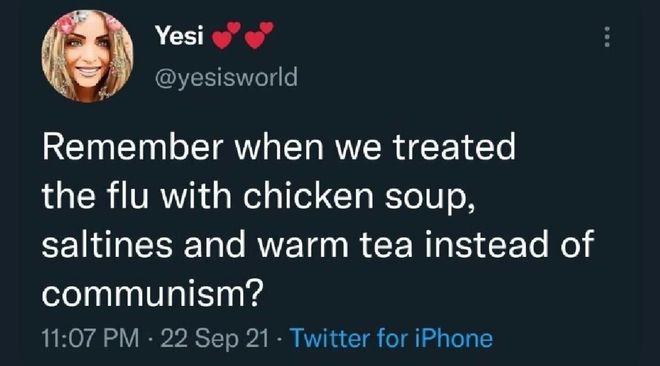Click the word "instead" in the tweet

pyautogui.click(x=487, y=244)
